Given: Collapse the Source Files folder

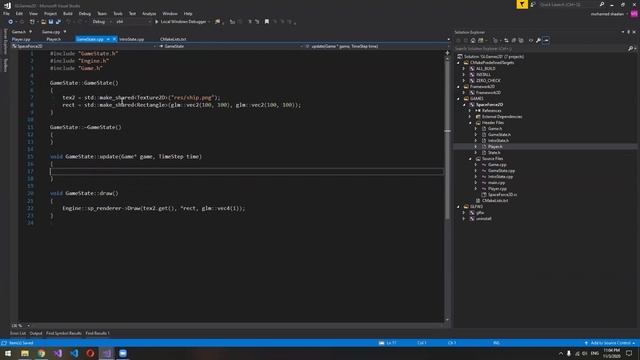Looking at the screenshot, I should [470, 159].
